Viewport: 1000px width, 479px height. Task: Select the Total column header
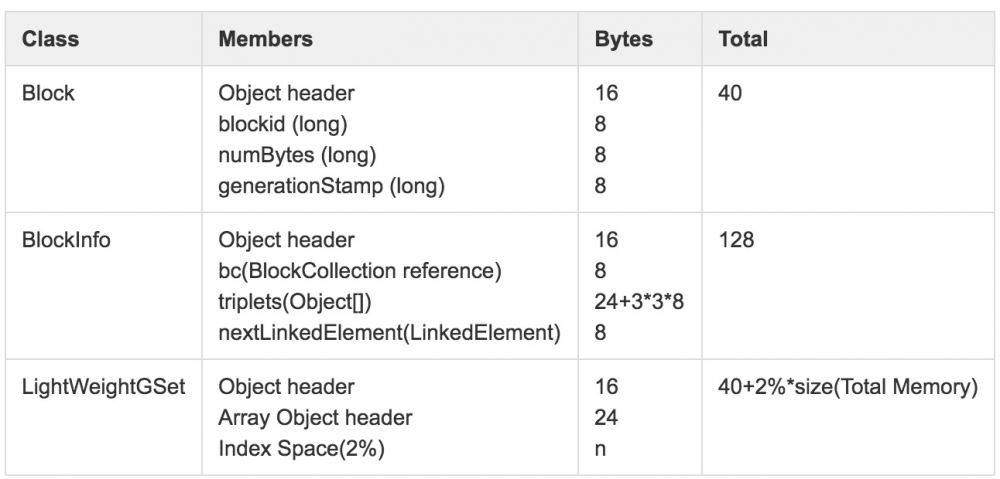click(743, 39)
